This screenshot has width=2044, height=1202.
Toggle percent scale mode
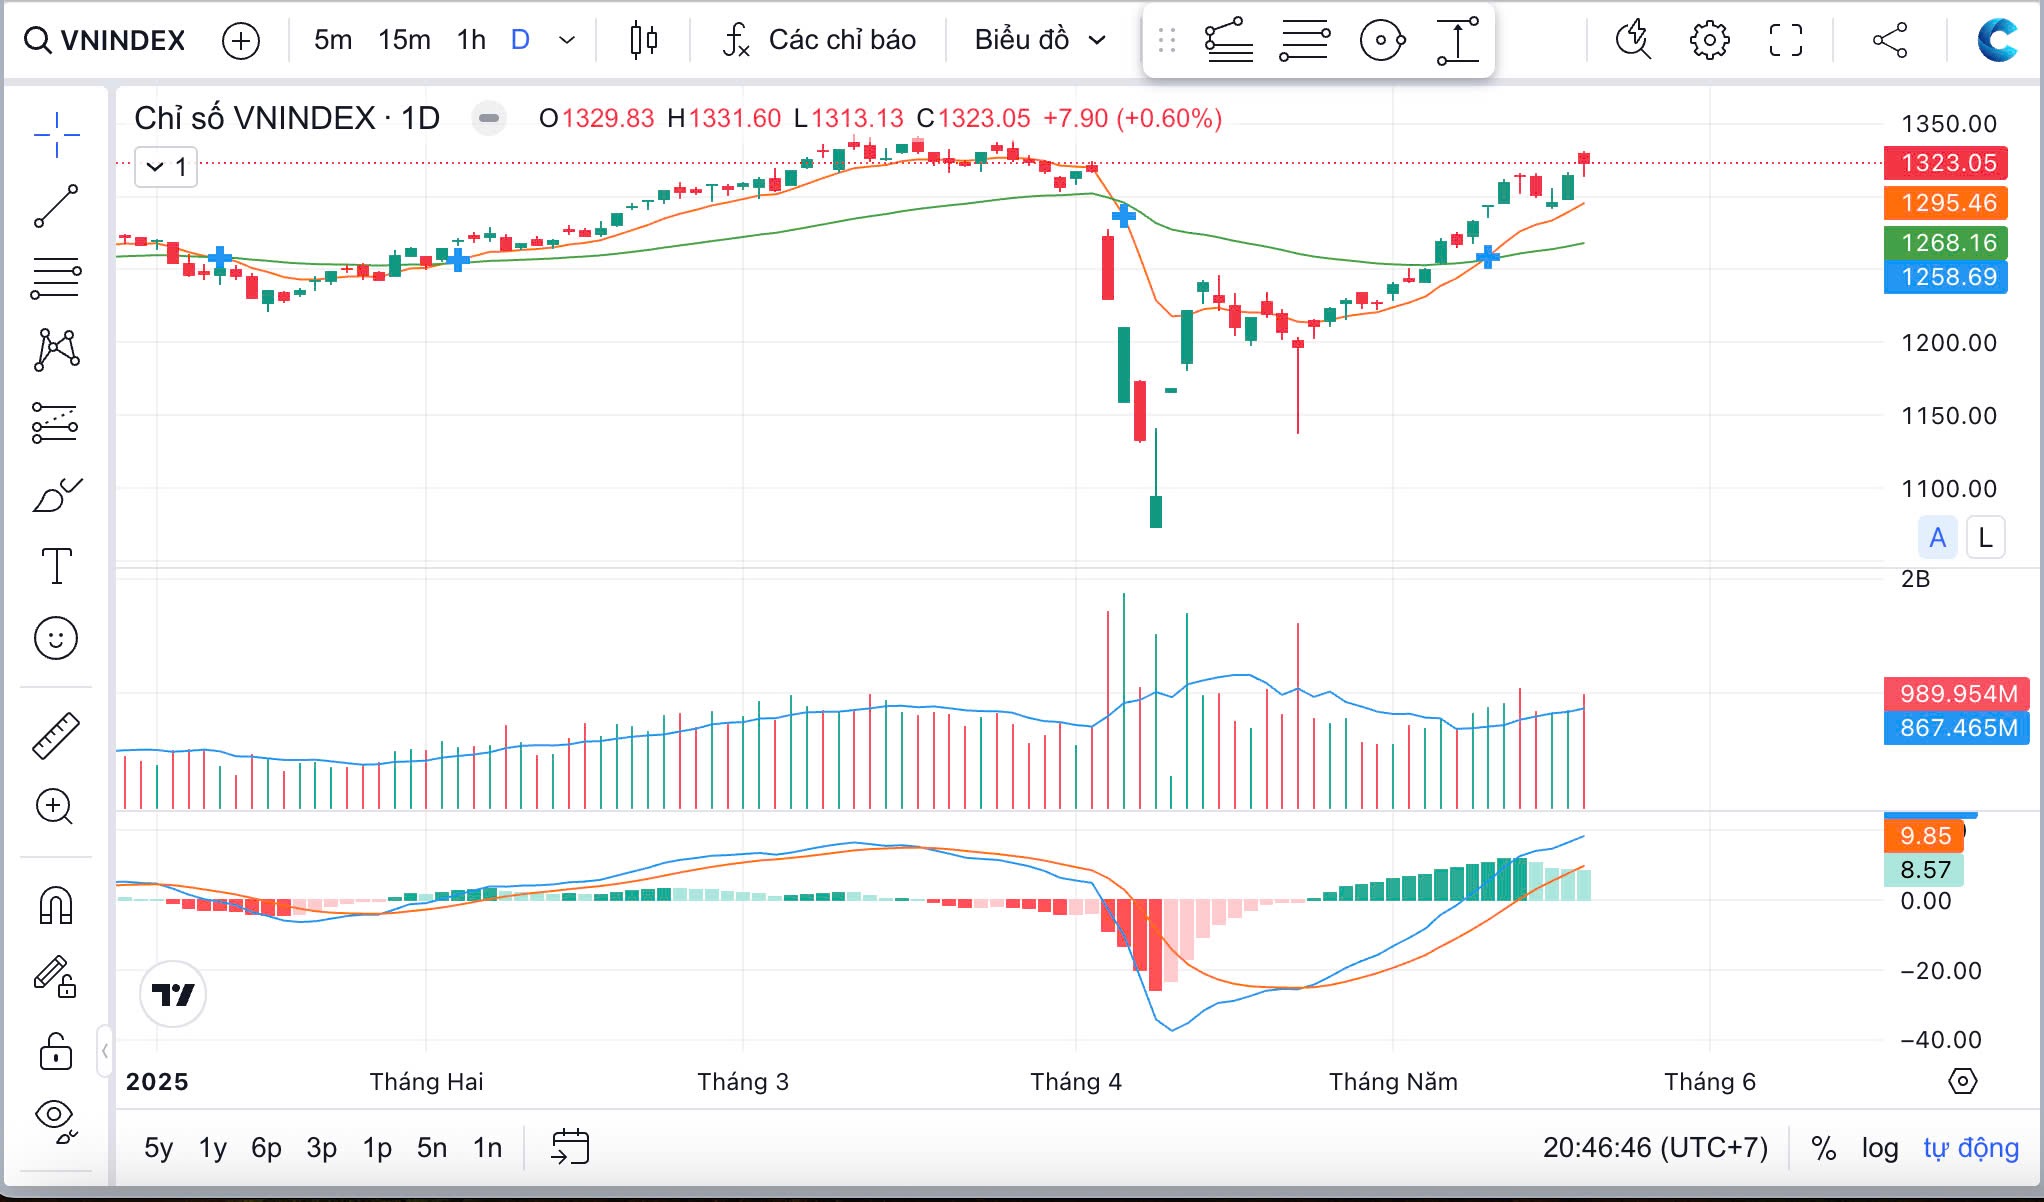point(1823,1148)
